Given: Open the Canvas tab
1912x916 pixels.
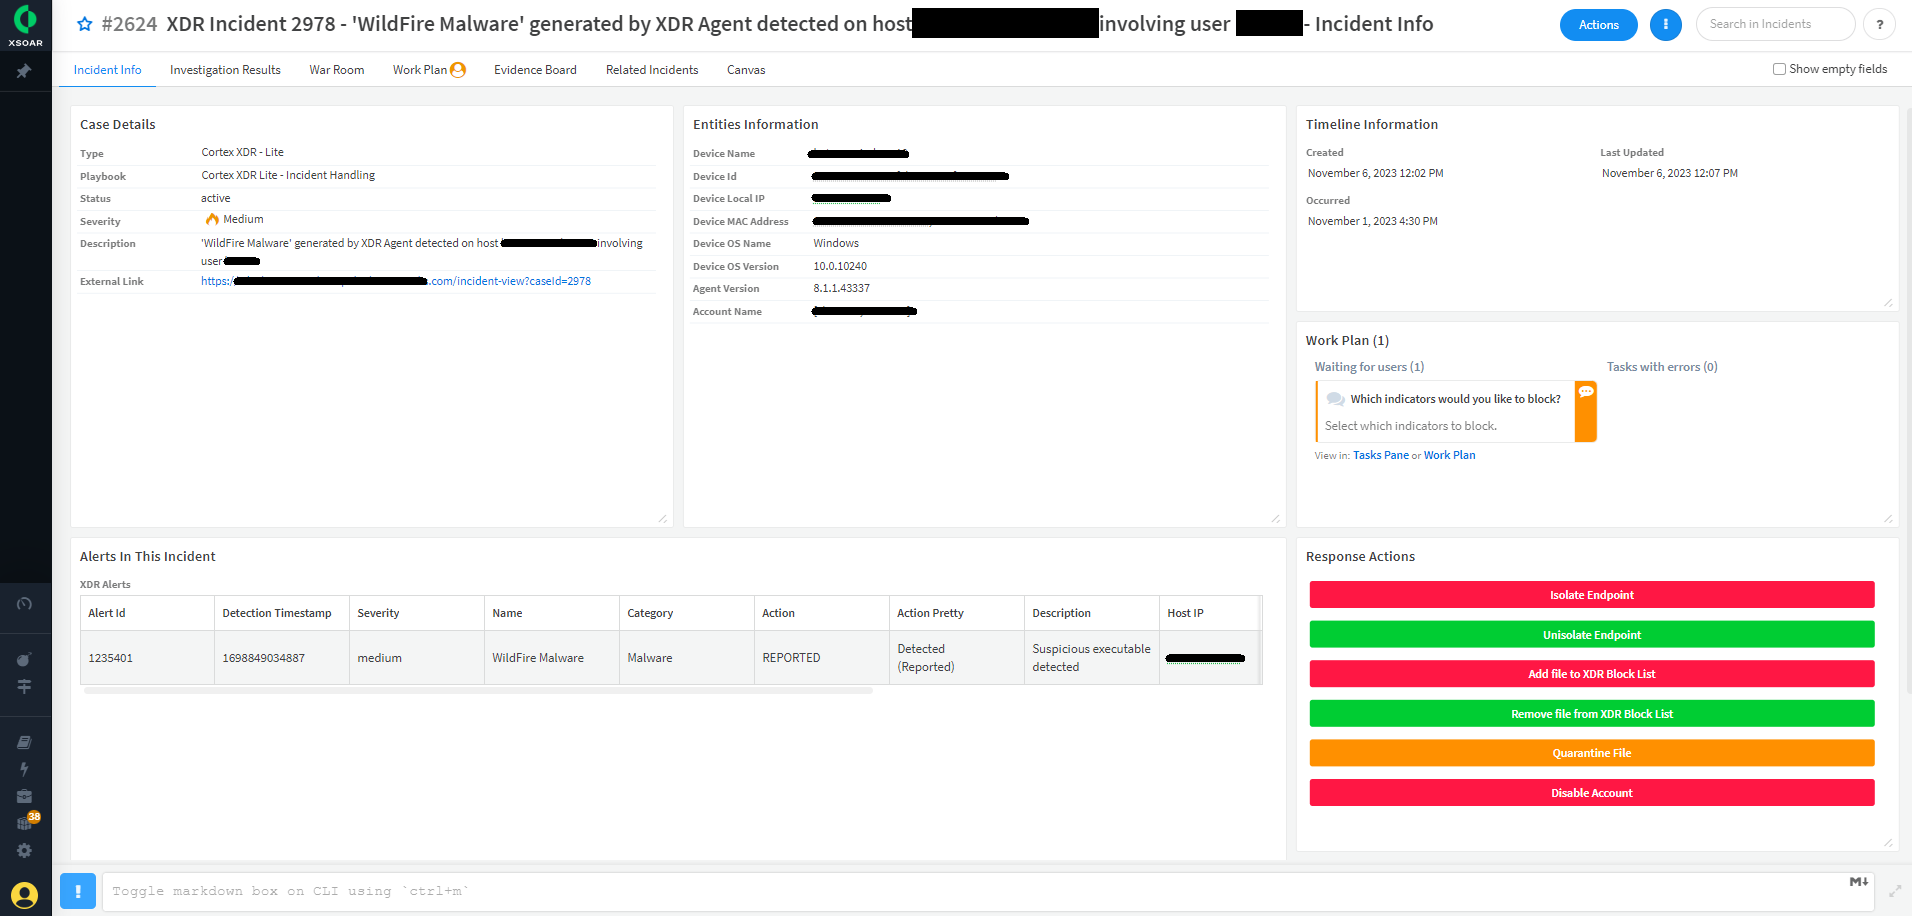Looking at the screenshot, I should pos(746,70).
